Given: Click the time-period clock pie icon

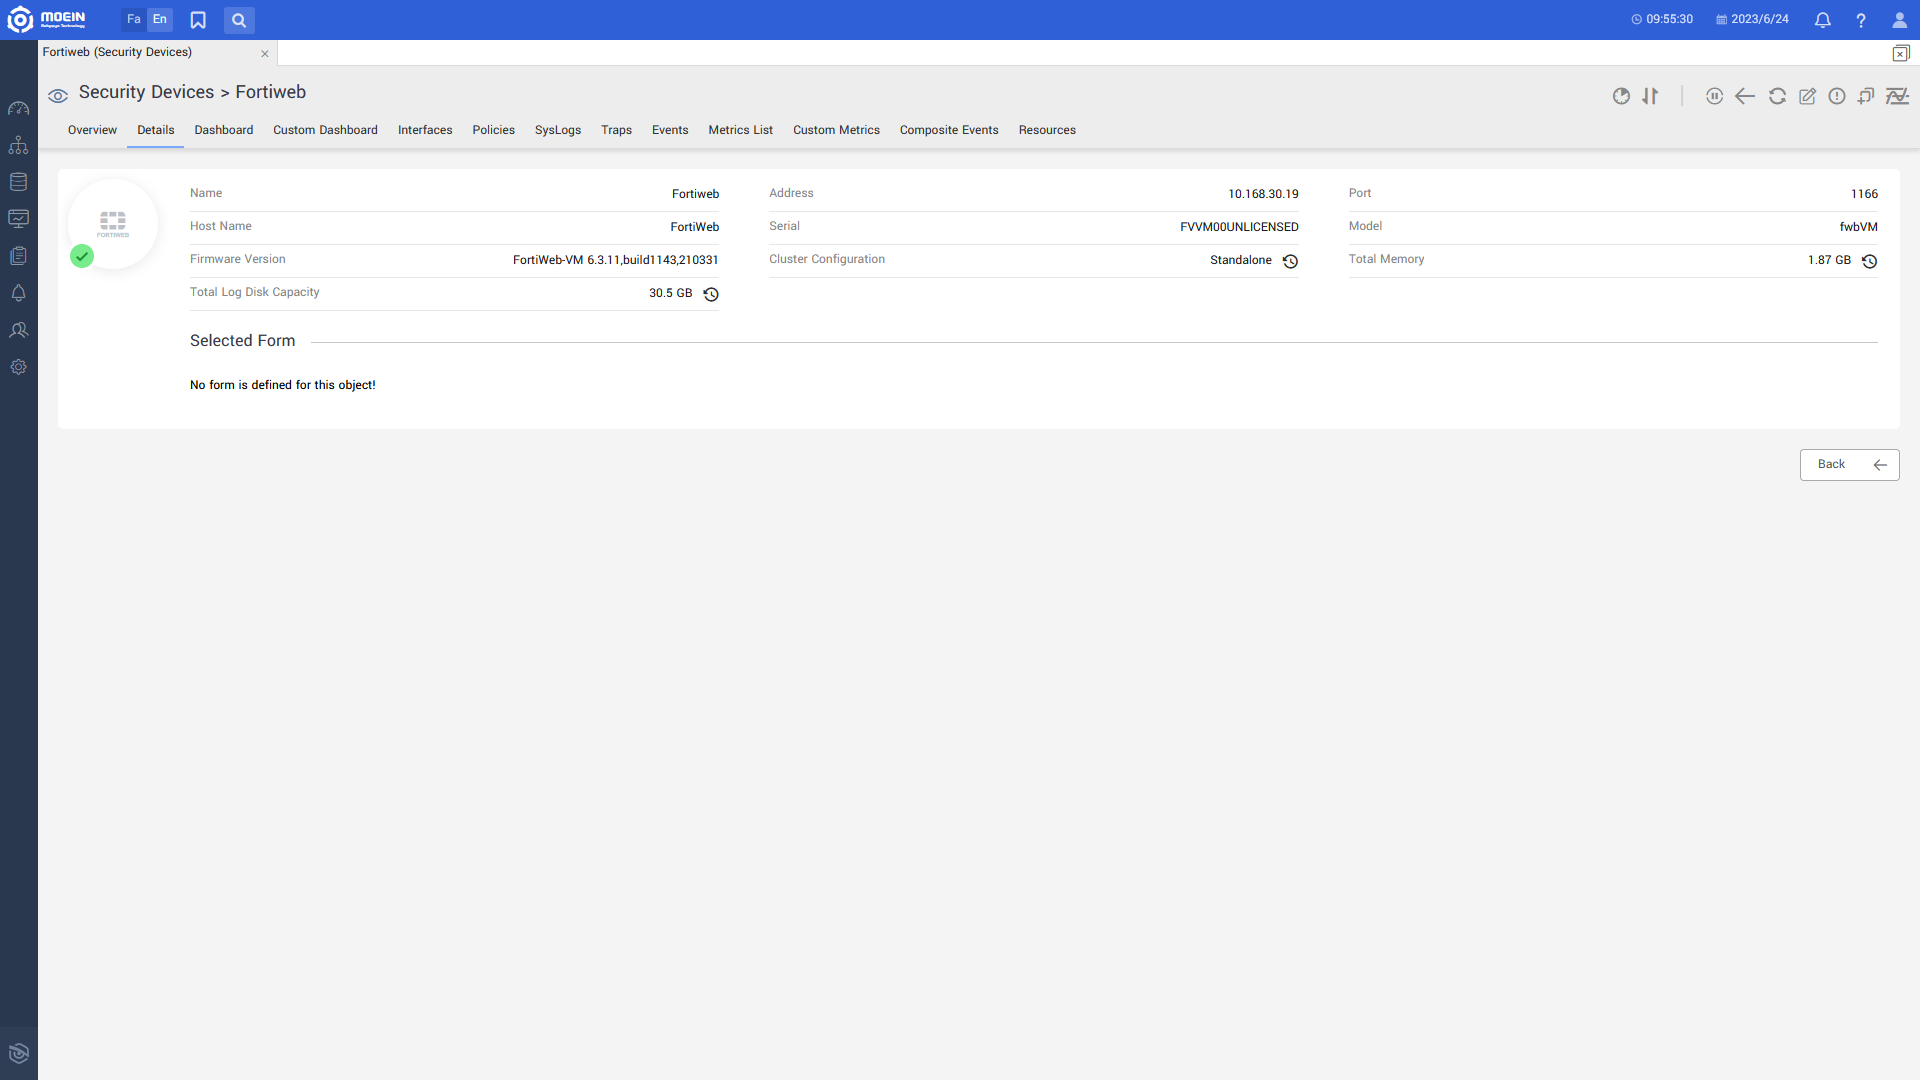Looking at the screenshot, I should pyautogui.click(x=1621, y=96).
